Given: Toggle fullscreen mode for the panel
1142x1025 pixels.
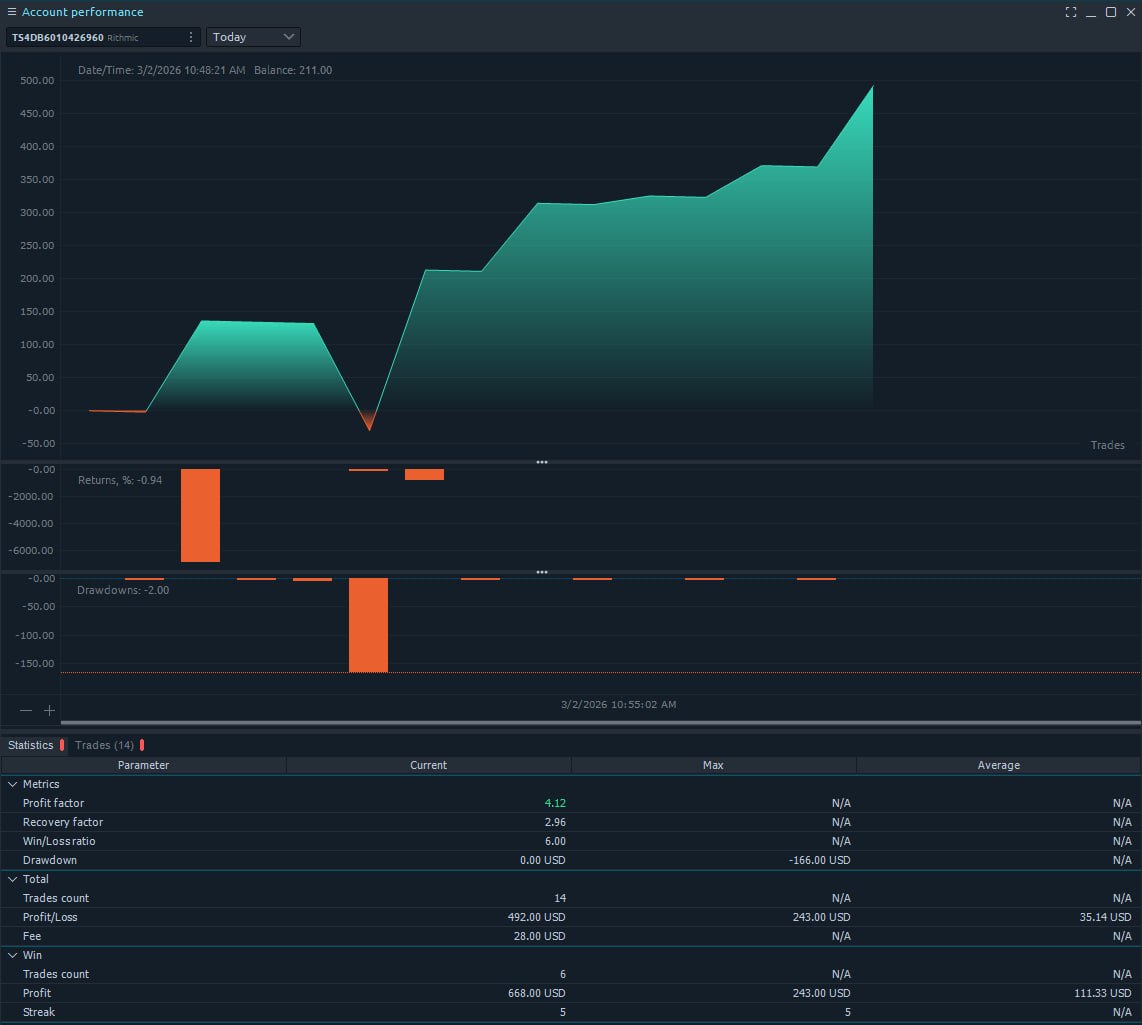Looking at the screenshot, I should click(1071, 12).
